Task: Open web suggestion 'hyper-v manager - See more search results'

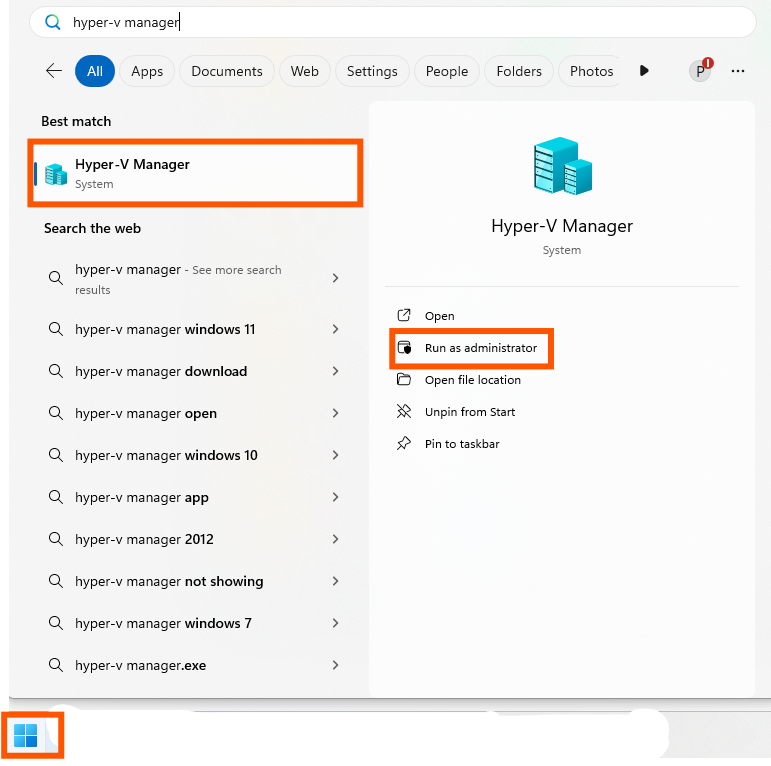Action: click(195, 279)
